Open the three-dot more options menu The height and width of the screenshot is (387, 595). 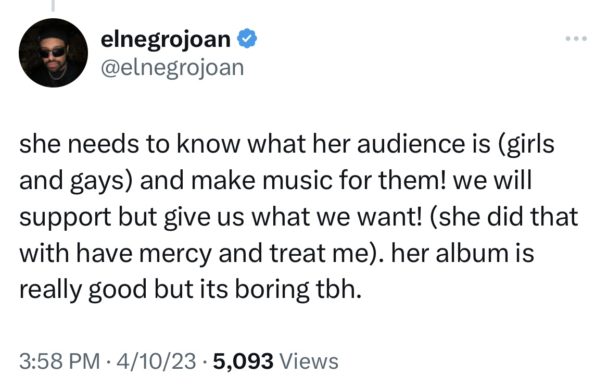576,38
